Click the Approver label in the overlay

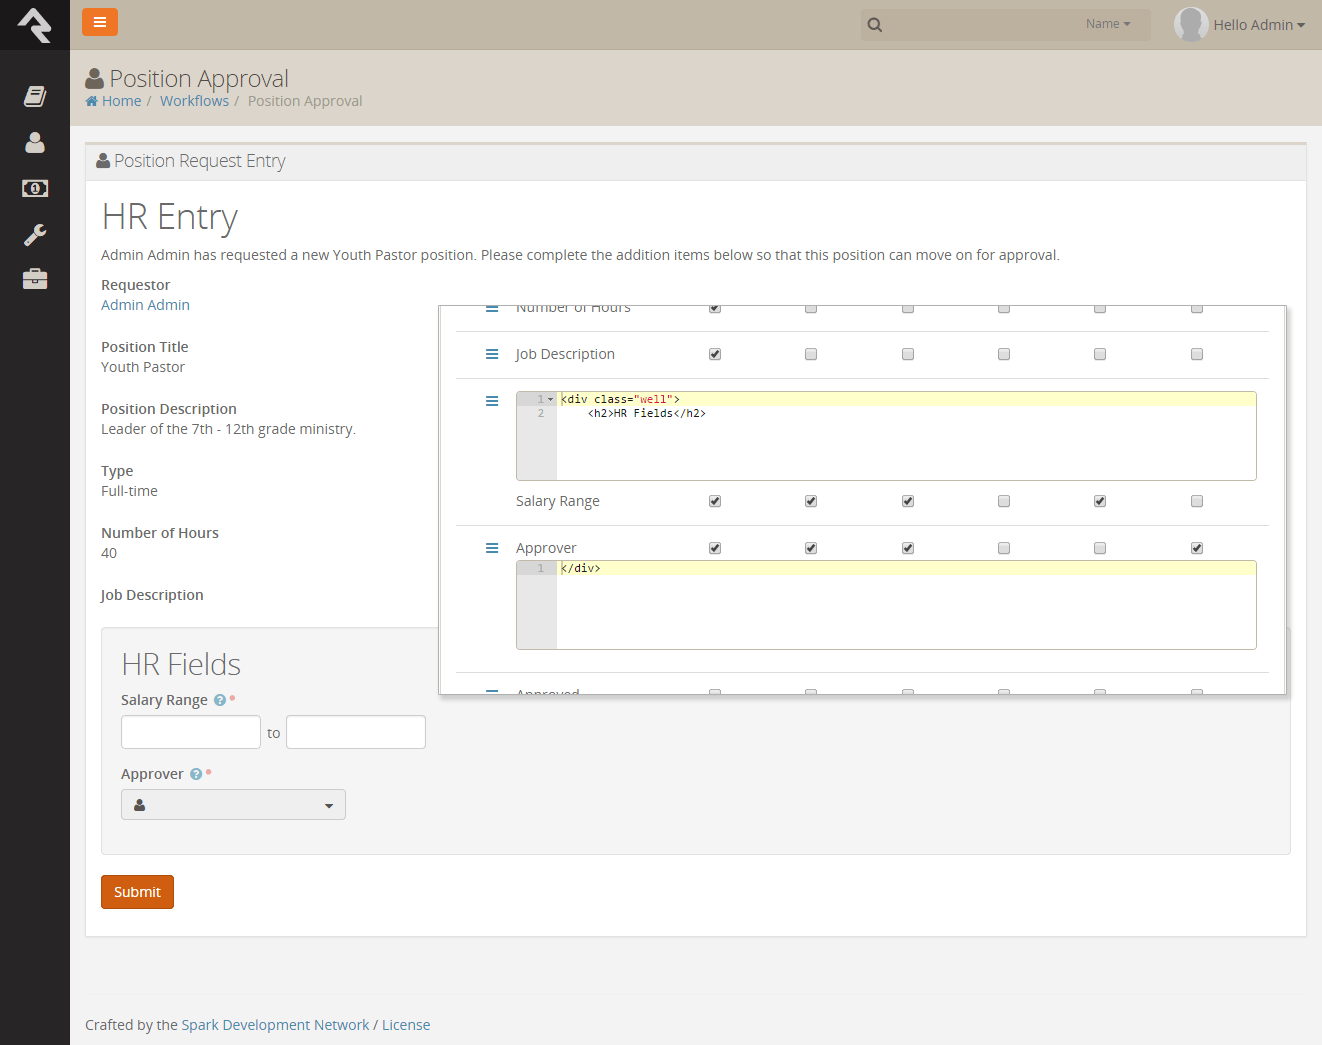(546, 548)
